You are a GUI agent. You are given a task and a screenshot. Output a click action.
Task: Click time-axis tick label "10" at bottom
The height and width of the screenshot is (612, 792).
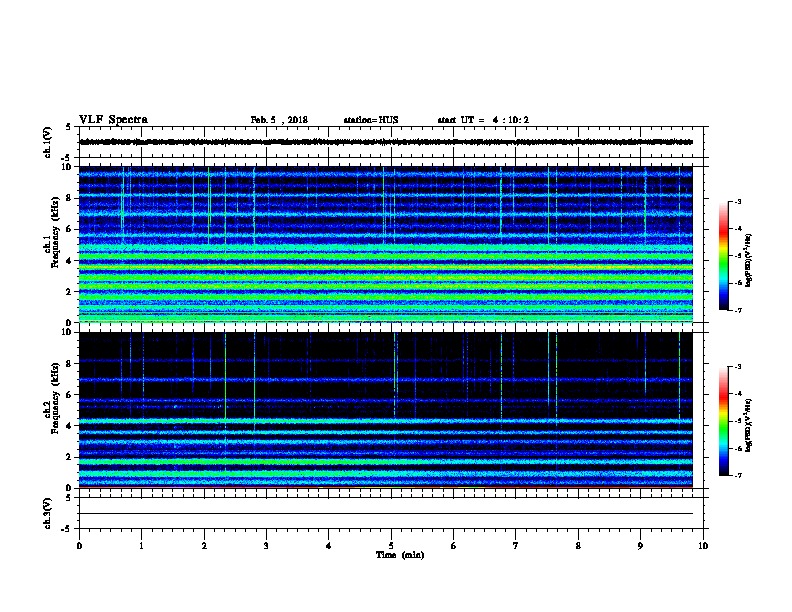(x=703, y=545)
